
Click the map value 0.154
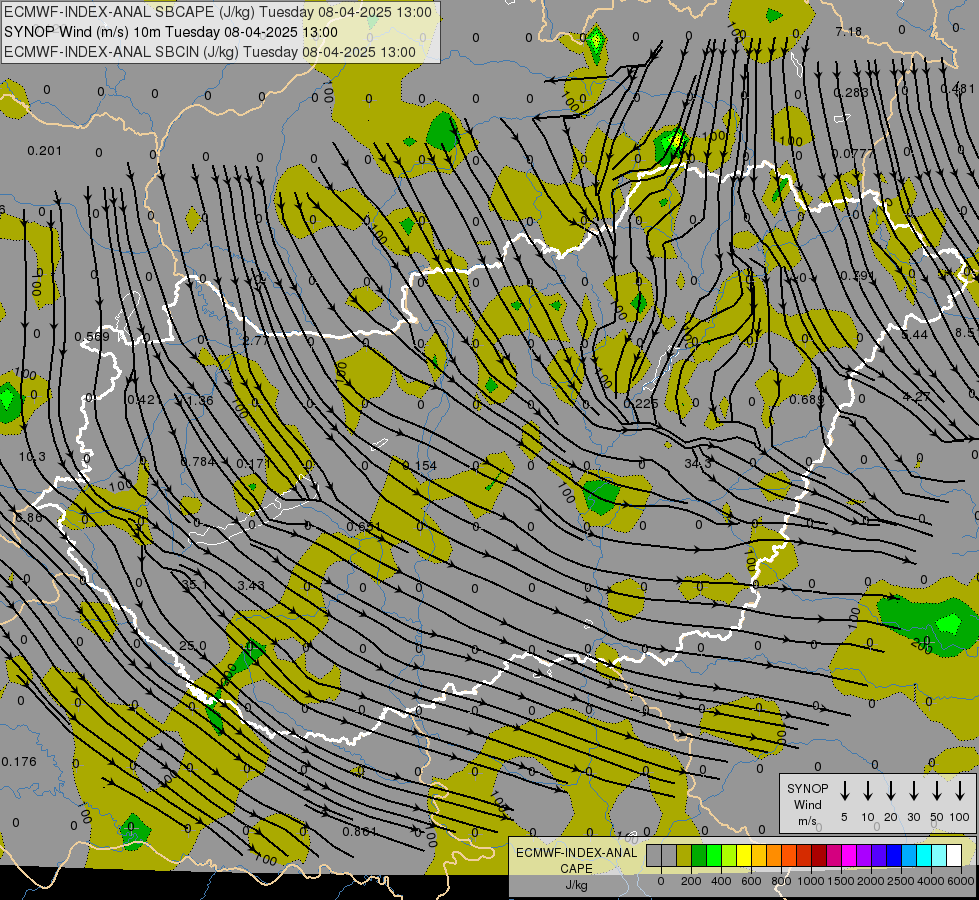coord(420,465)
